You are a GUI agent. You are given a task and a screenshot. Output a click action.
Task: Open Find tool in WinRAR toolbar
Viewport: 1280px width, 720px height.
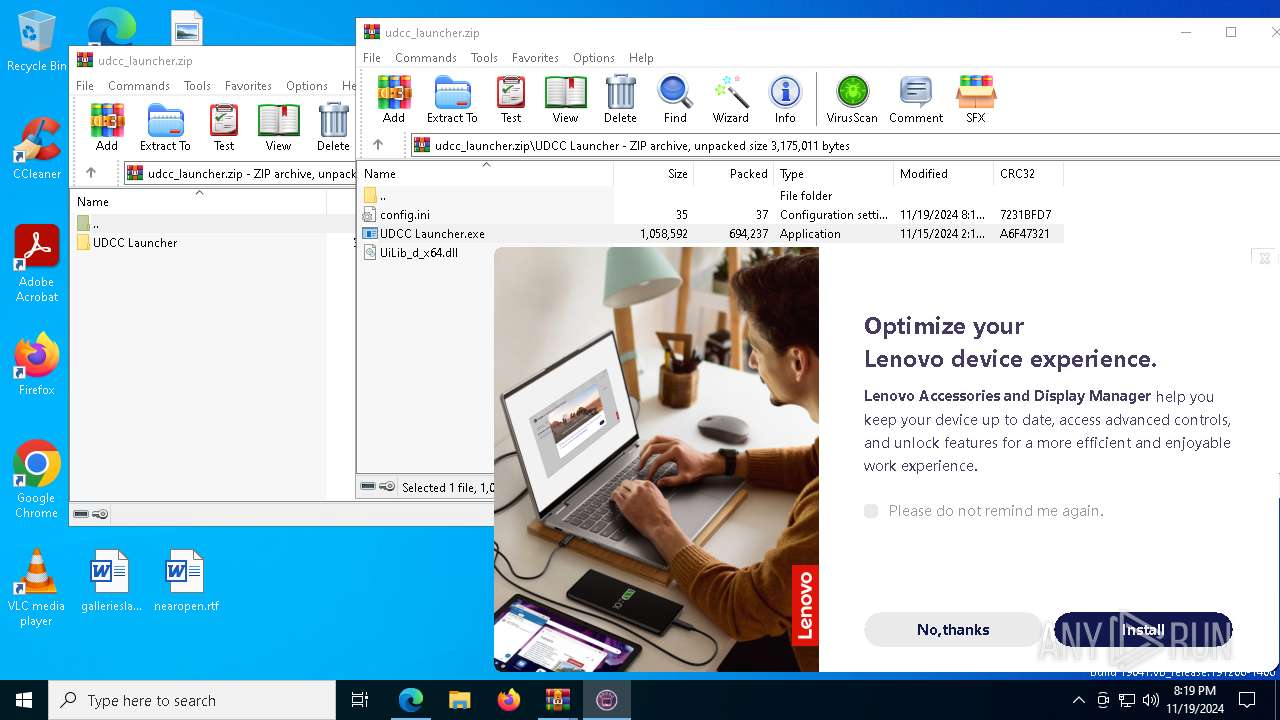pyautogui.click(x=675, y=99)
